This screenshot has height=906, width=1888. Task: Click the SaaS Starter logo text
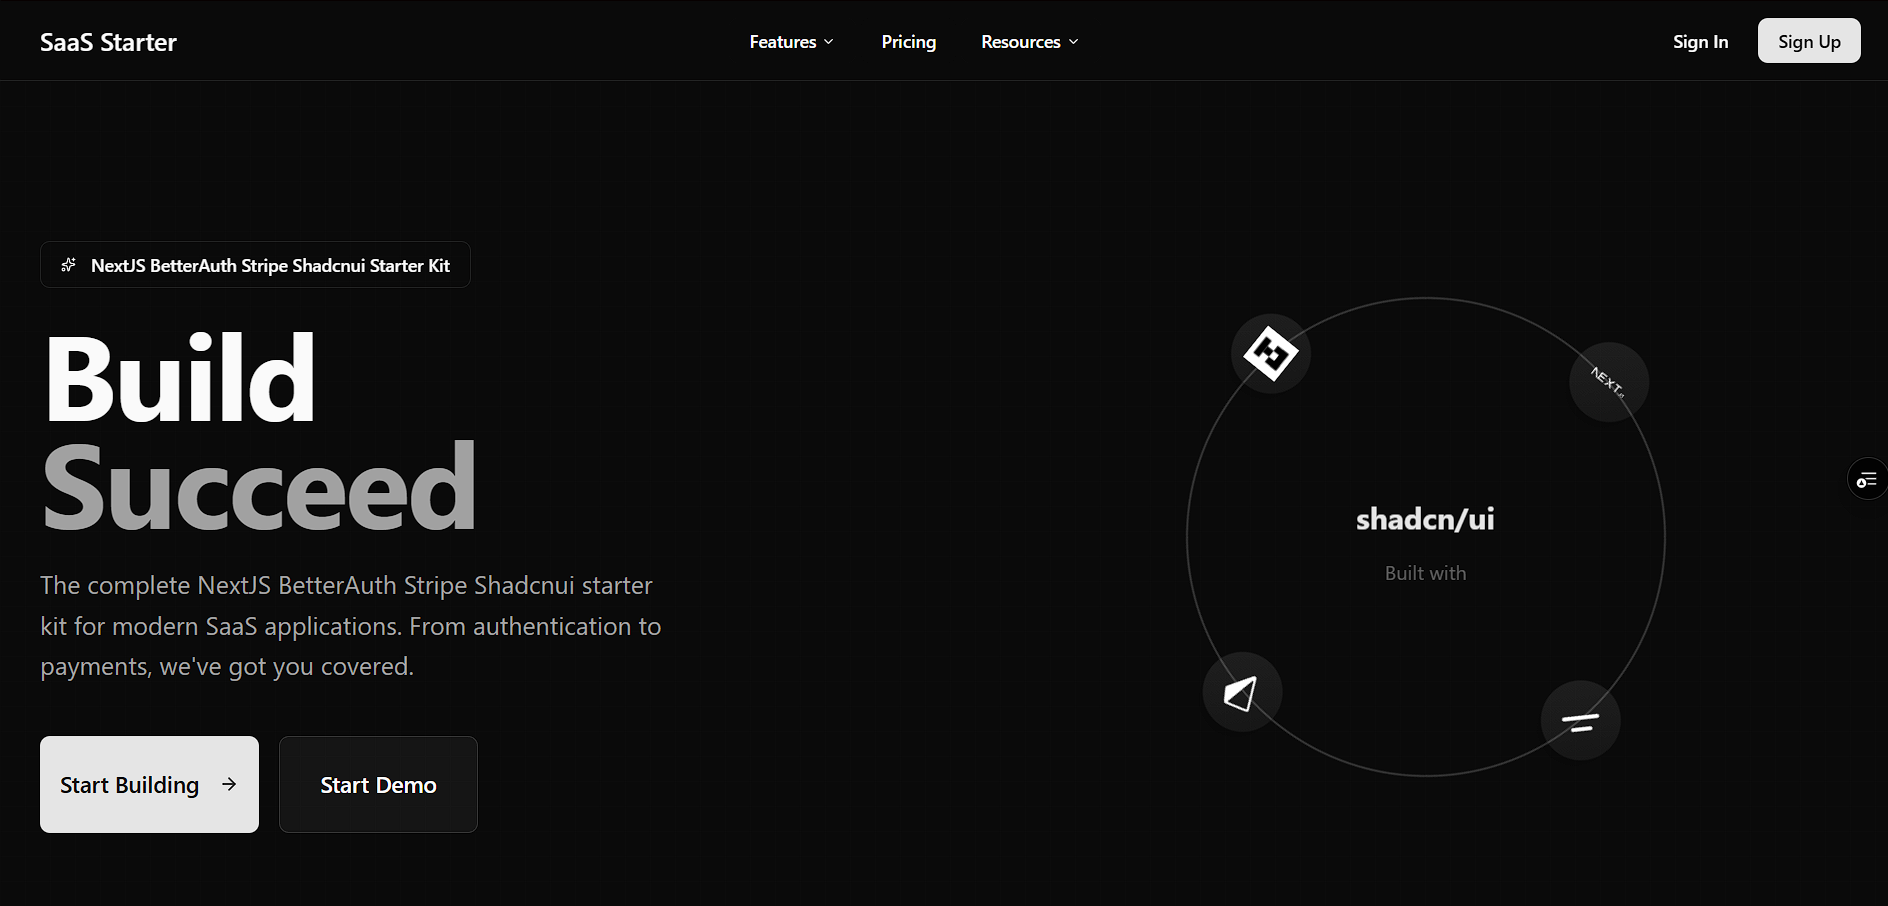pyautogui.click(x=107, y=42)
